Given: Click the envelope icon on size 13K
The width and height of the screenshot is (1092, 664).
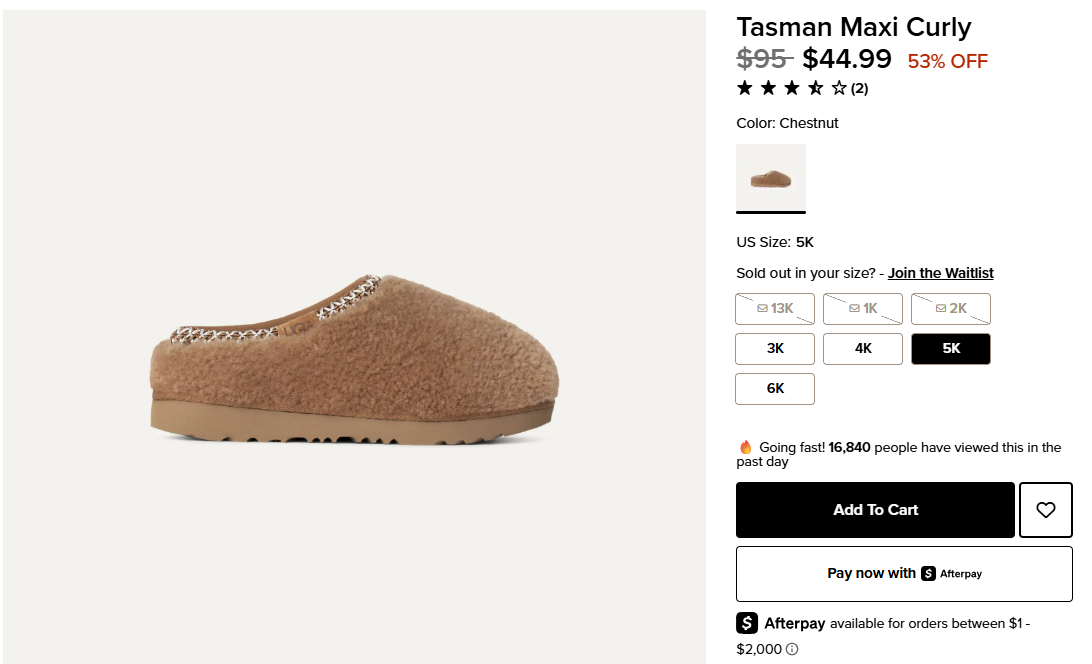Looking at the screenshot, I should [x=762, y=309].
